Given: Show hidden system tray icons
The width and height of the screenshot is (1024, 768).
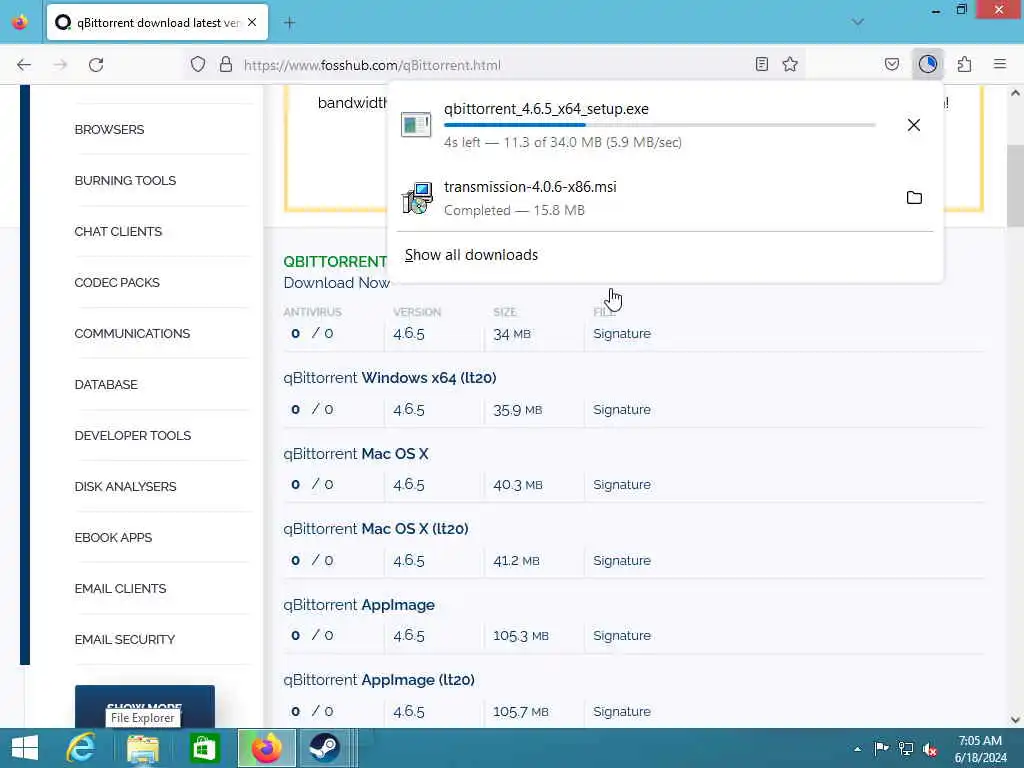Looking at the screenshot, I should 857,748.
